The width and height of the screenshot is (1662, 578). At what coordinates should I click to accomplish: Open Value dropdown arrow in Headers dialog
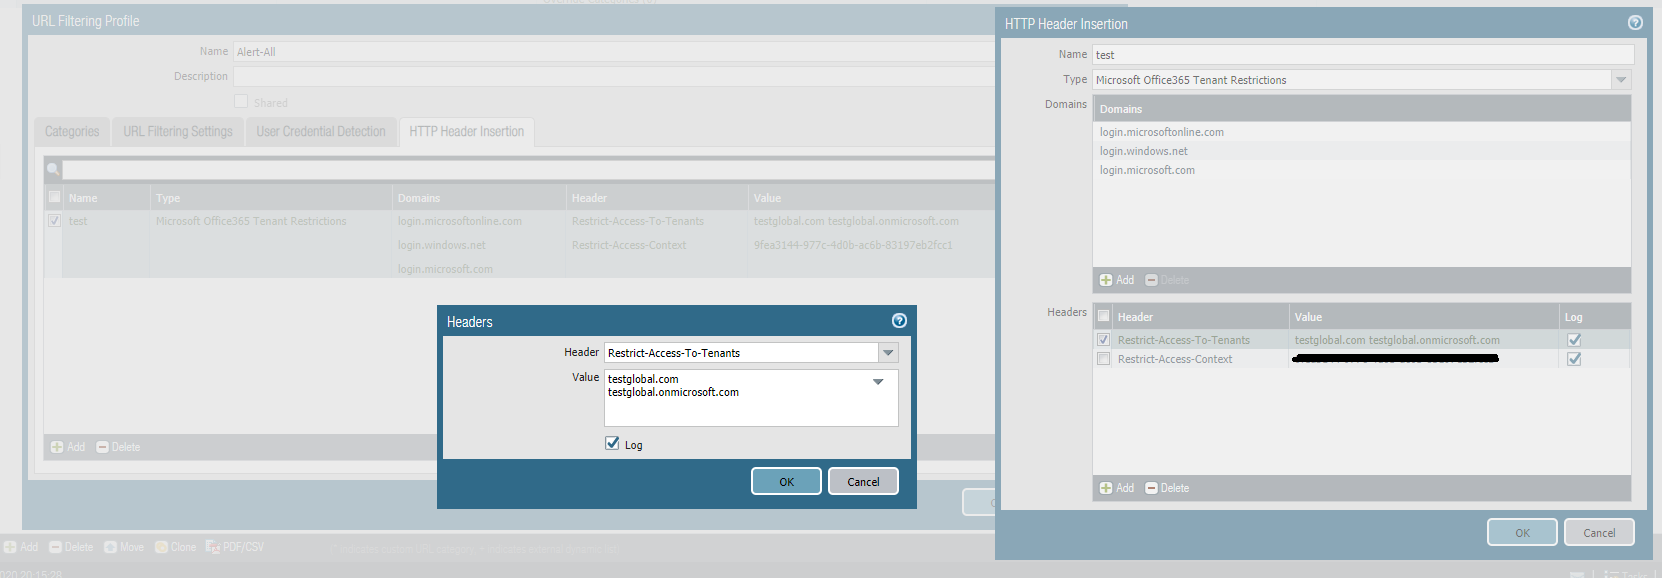coord(878,382)
